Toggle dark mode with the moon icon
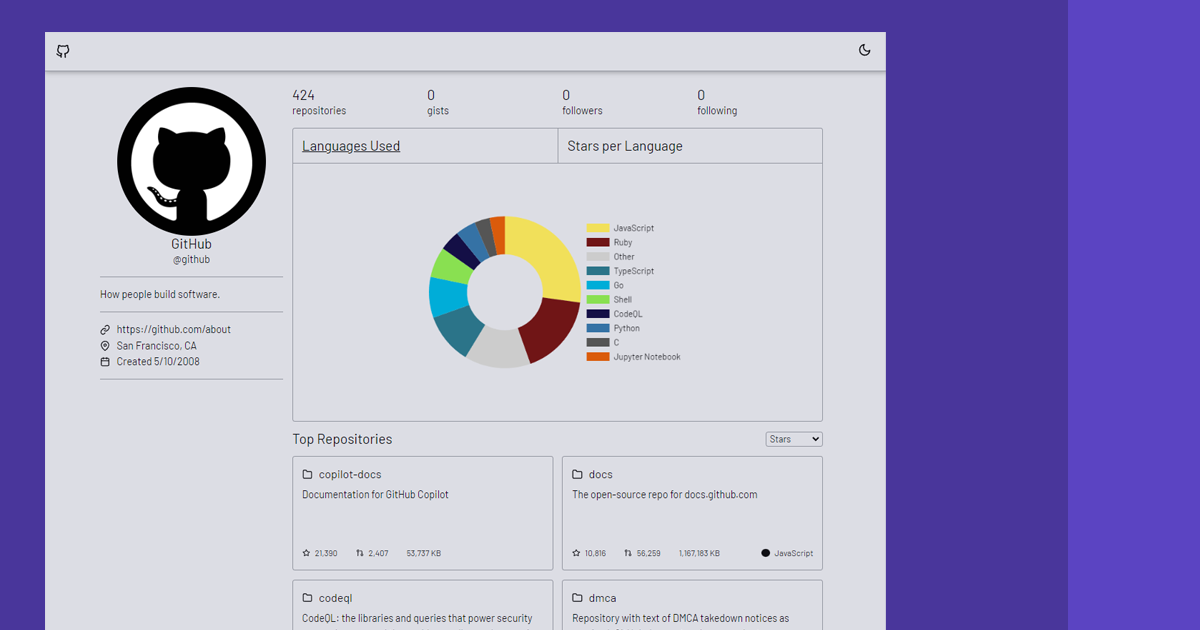 coord(865,50)
